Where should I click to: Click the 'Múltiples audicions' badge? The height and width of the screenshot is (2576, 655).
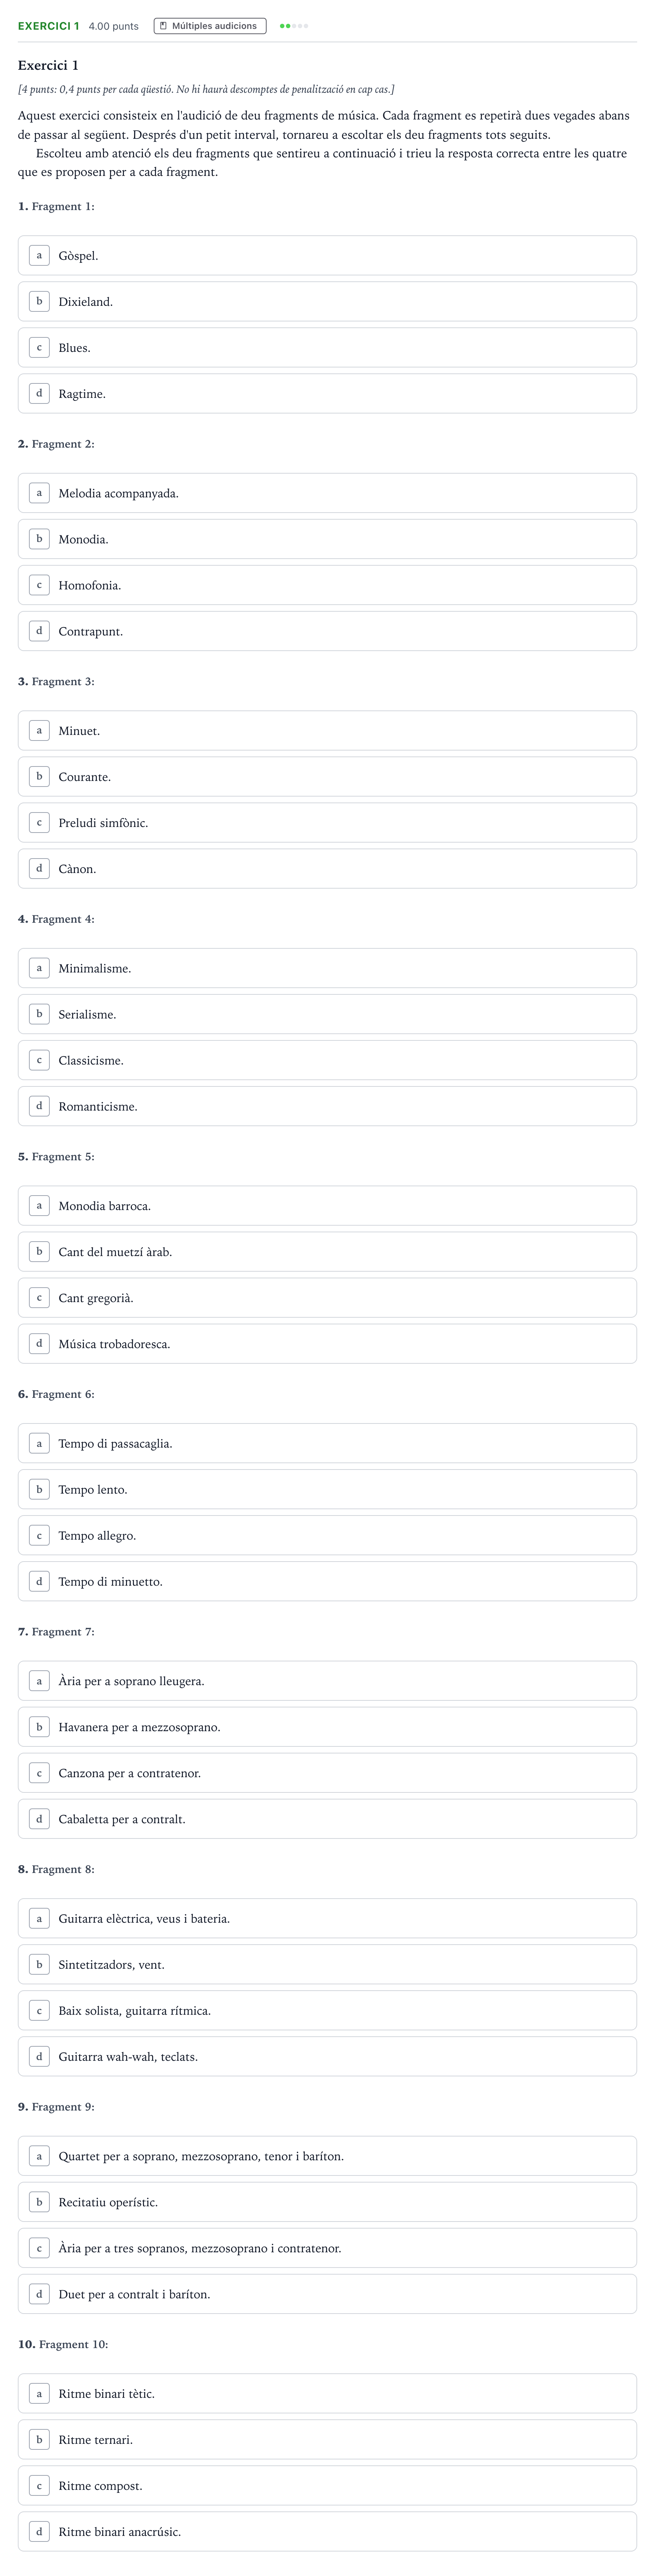210,26
